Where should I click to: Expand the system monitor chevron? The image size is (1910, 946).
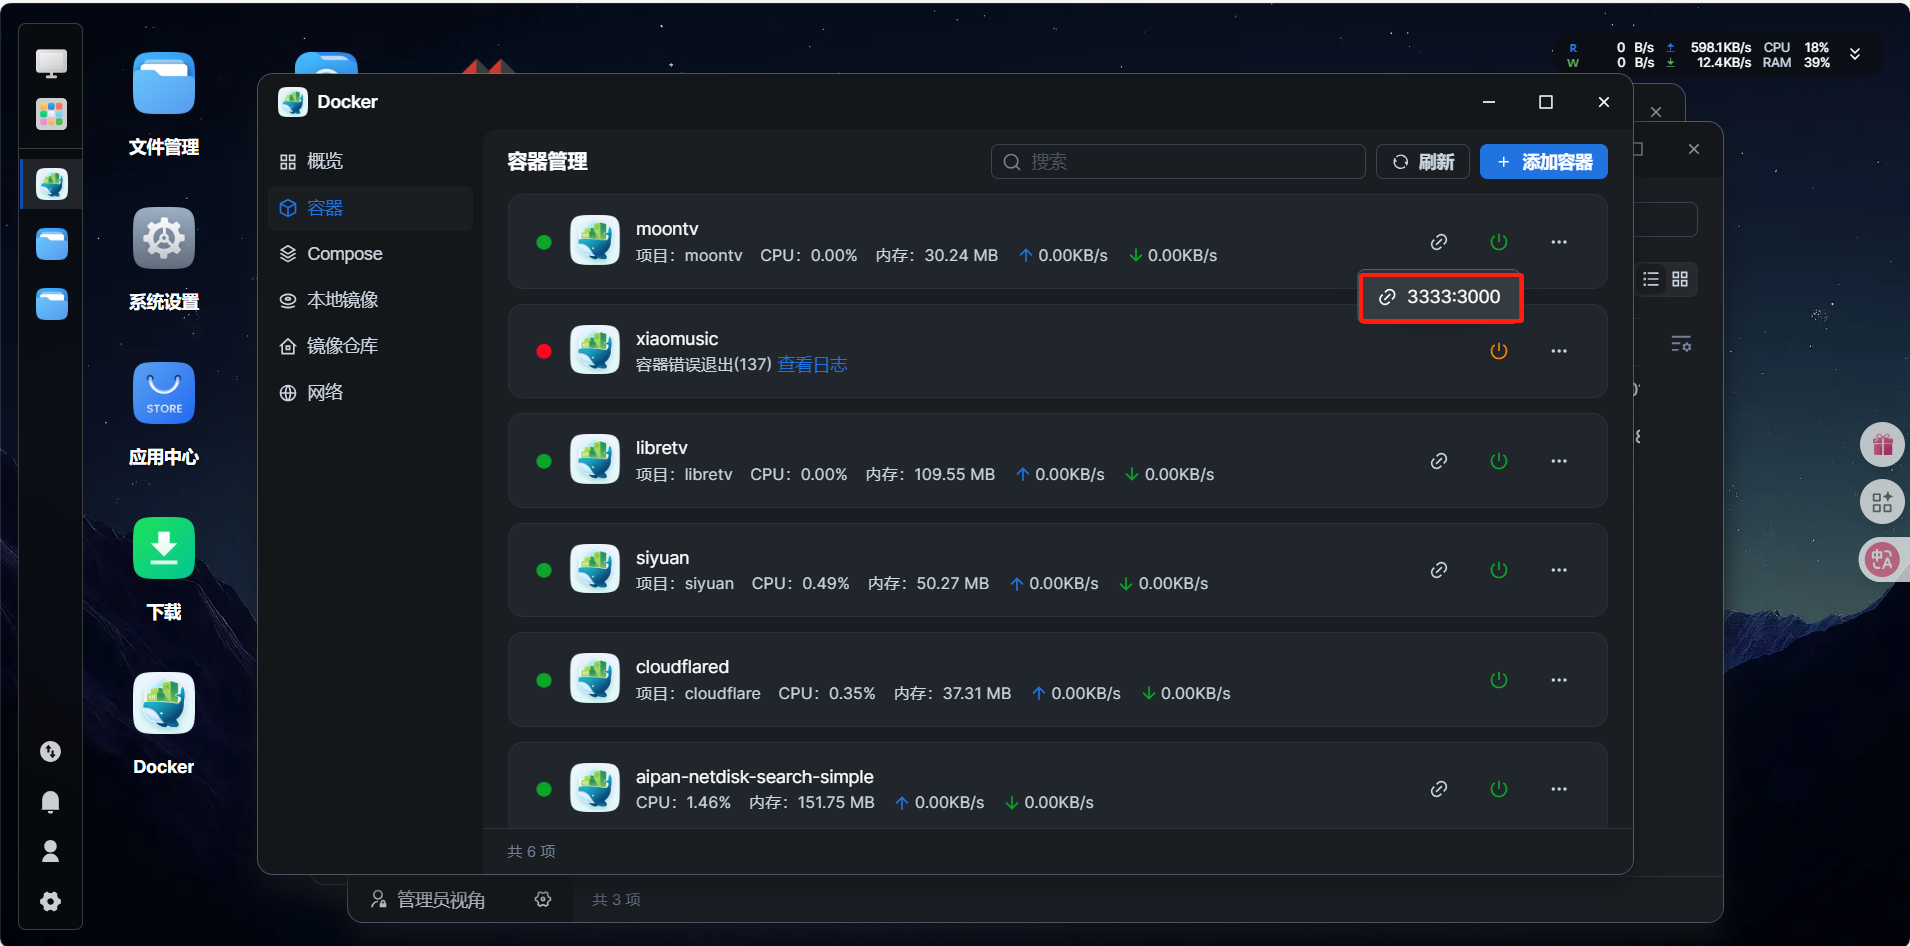pos(1855,55)
